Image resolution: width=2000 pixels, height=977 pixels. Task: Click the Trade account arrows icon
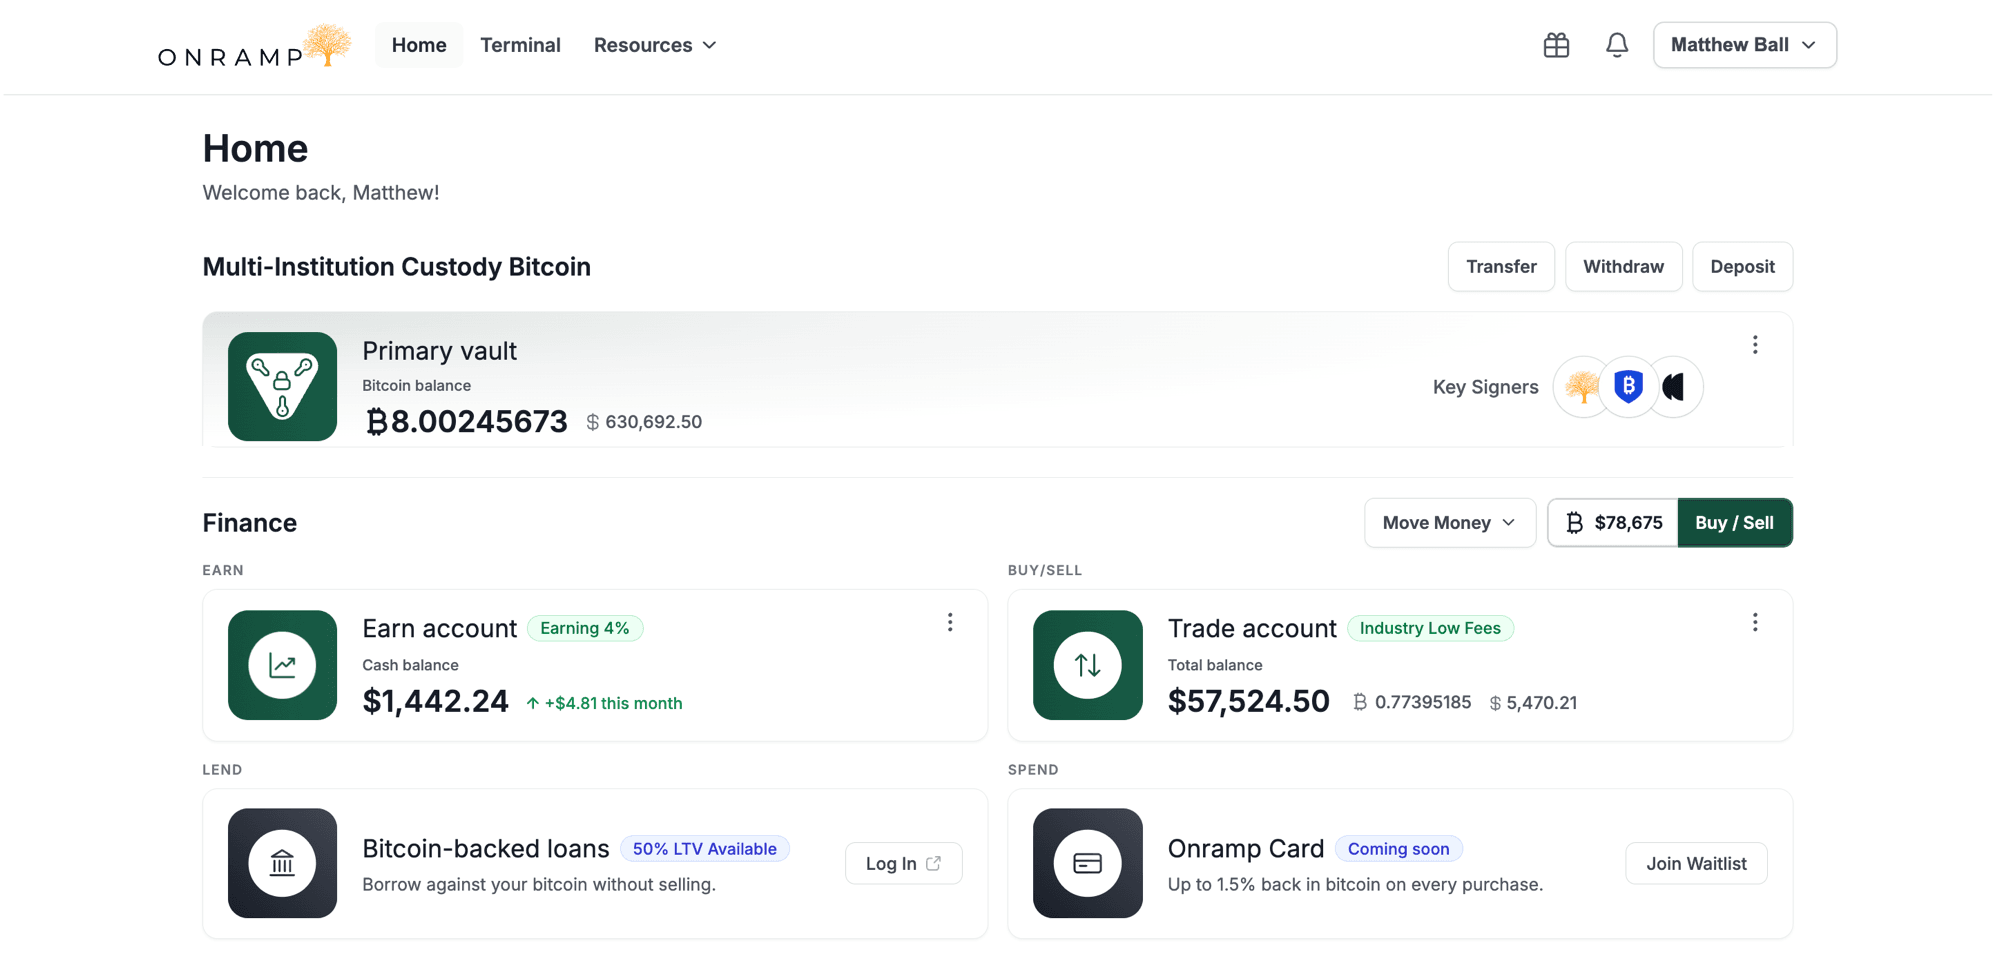(x=1088, y=665)
